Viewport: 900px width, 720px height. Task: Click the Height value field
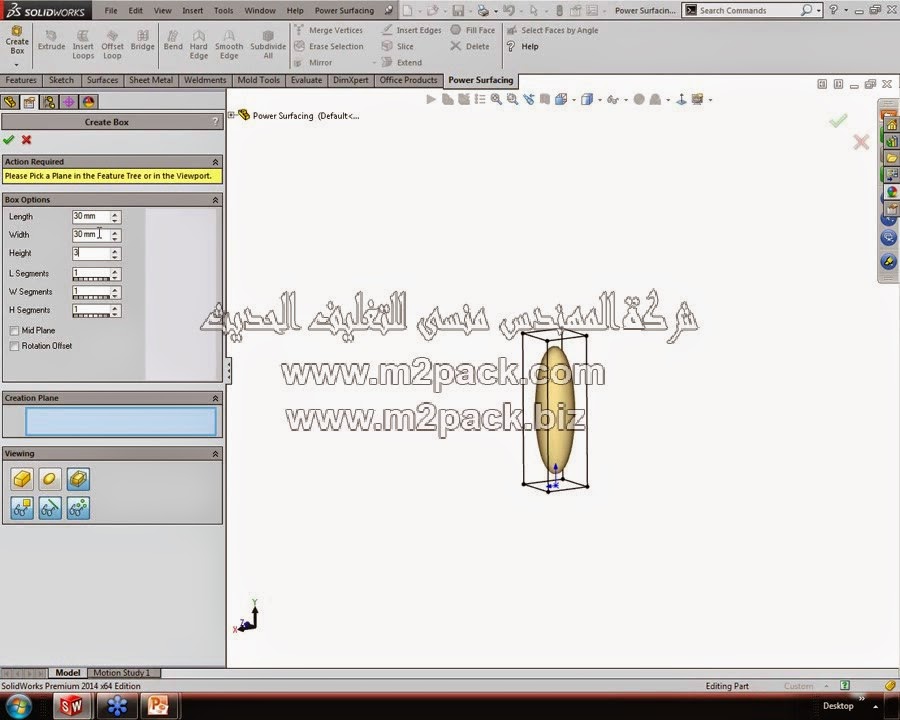coord(91,253)
